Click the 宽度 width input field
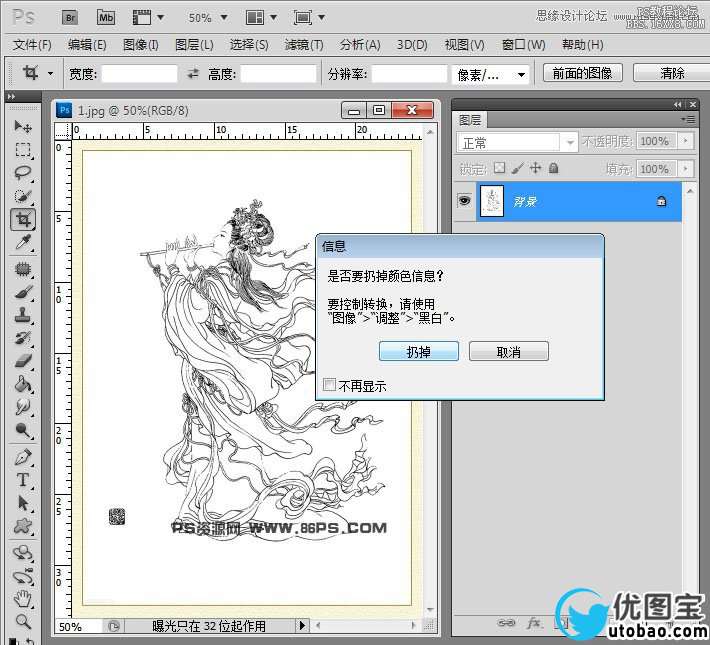The width and height of the screenshot is (710, 645). (x=138, y=74)
